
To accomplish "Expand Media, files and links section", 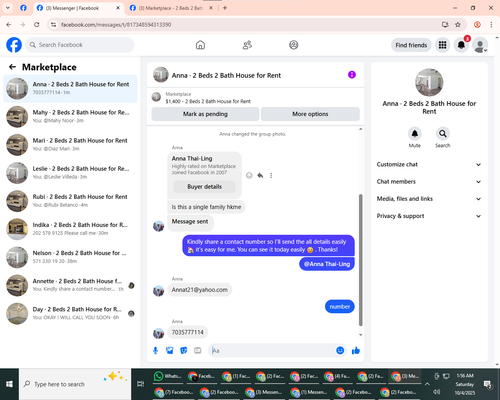I will point(429,199).
